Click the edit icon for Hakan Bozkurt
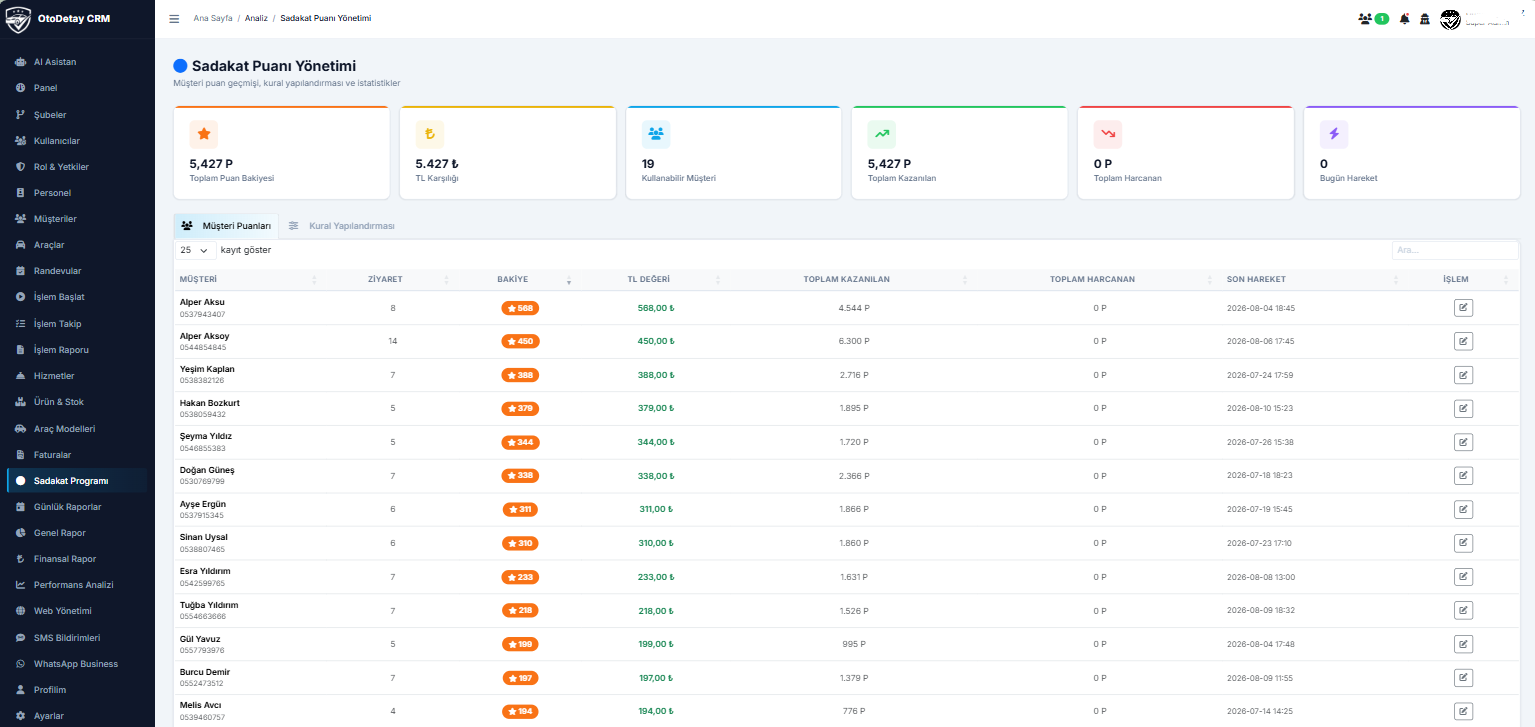Image resolution: width=1535 pixels, height=727 pixels. (1463, 408)
